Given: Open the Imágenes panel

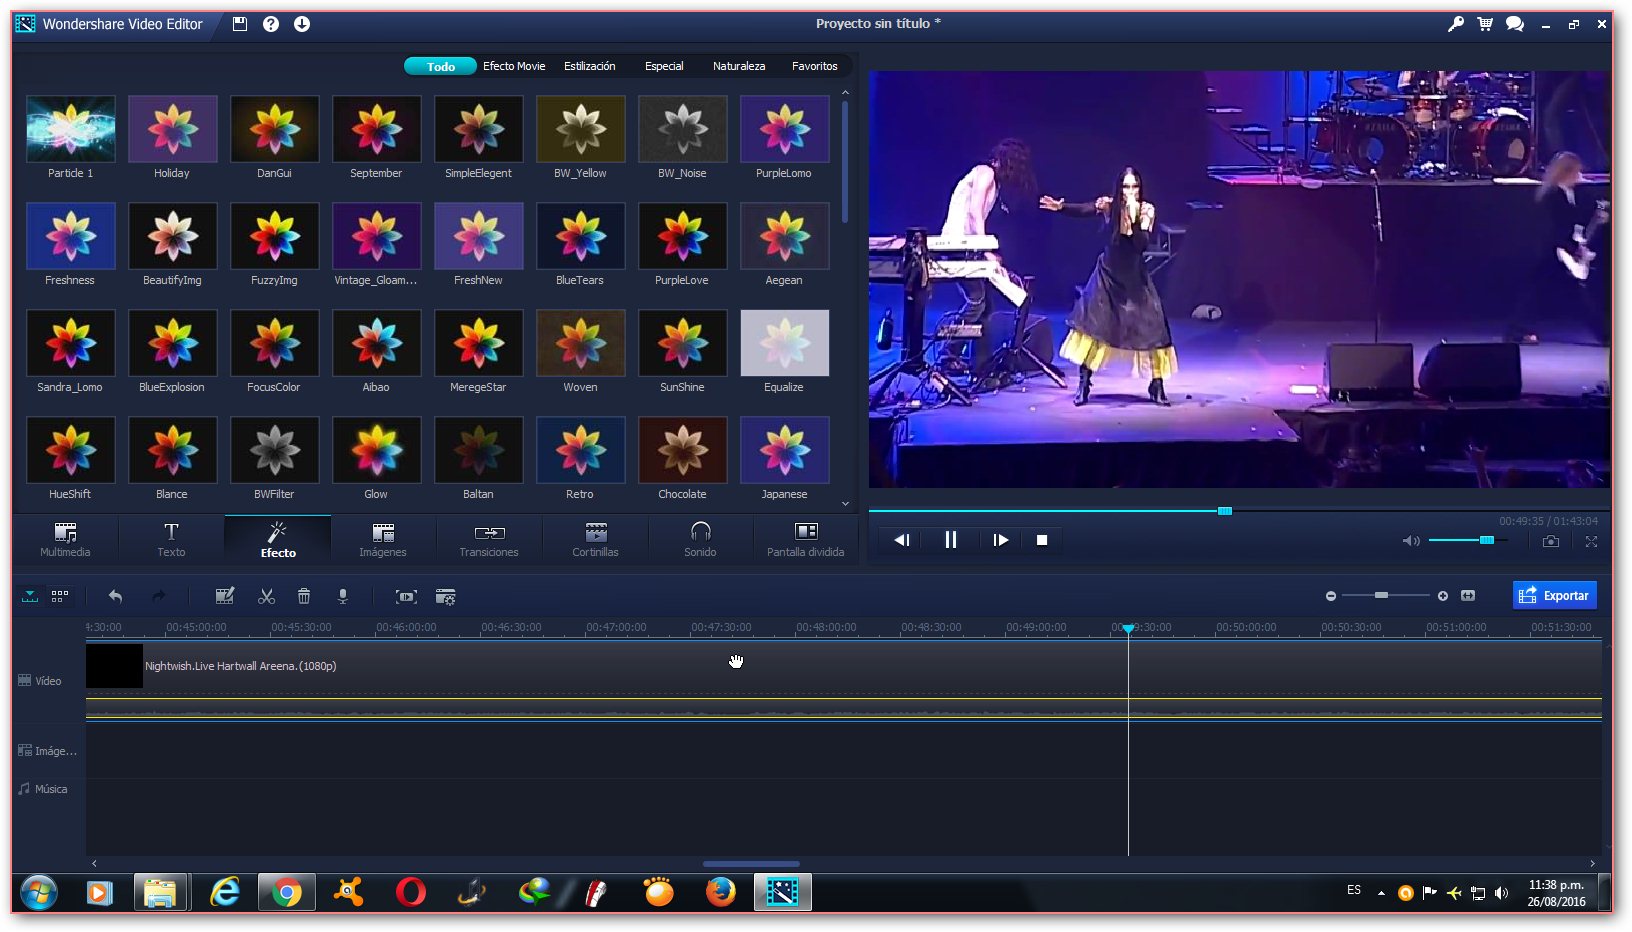Looking at the screenshot, I should [x=383, y=540].
